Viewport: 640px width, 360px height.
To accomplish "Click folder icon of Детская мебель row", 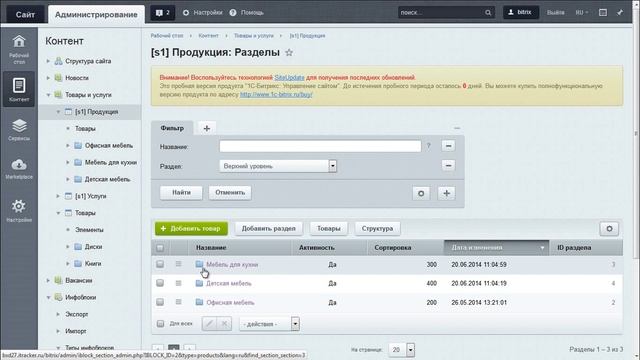I will pos(199,283).
